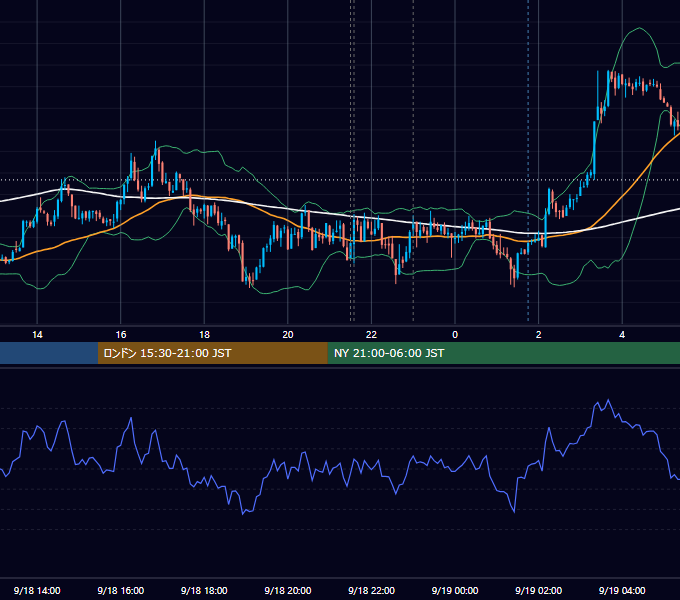
Task: Click the 2 hour label on price chart axis
Action: click(x=539, y=335)
